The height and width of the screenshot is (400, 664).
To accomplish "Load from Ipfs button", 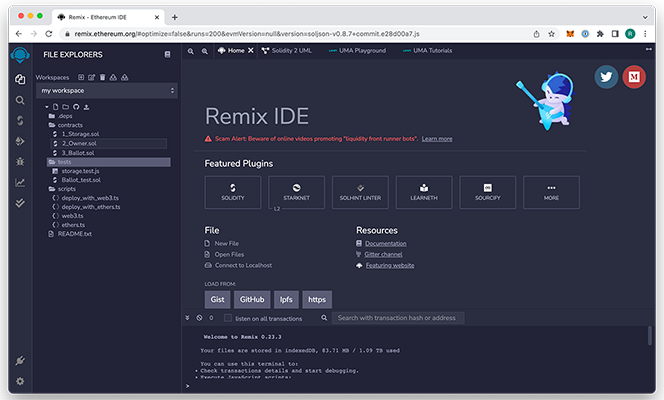I will tap(286, 300).
